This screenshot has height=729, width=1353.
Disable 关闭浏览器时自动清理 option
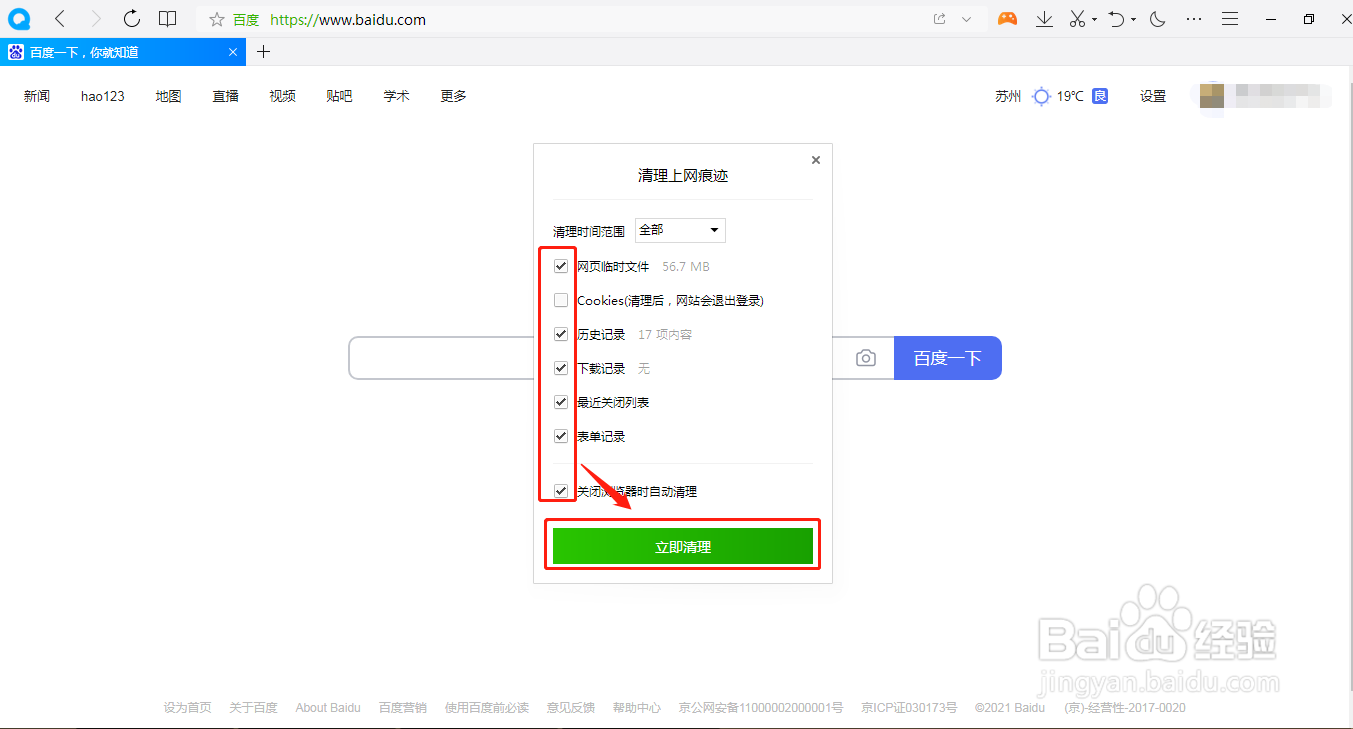tap(560, 490)
